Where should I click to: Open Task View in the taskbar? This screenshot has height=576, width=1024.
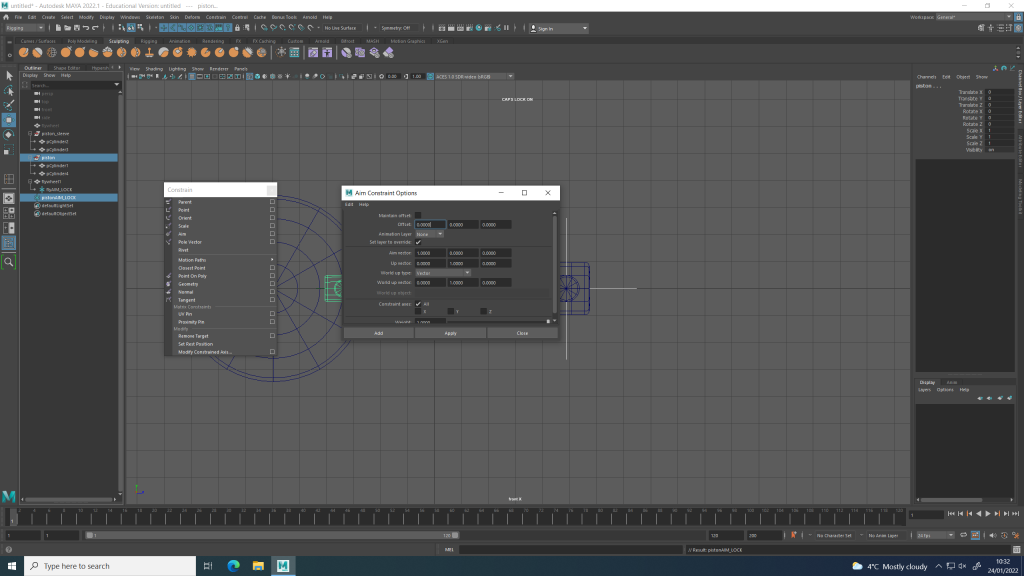(x=208, y=566)
